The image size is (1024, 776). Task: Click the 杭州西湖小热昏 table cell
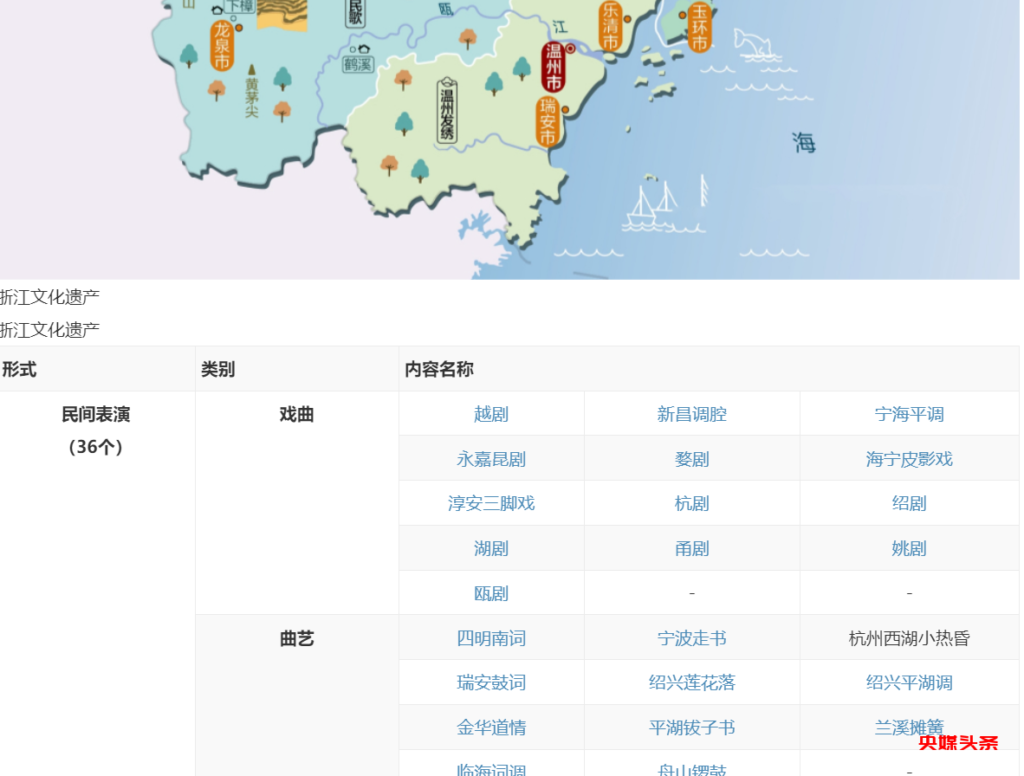908,637
